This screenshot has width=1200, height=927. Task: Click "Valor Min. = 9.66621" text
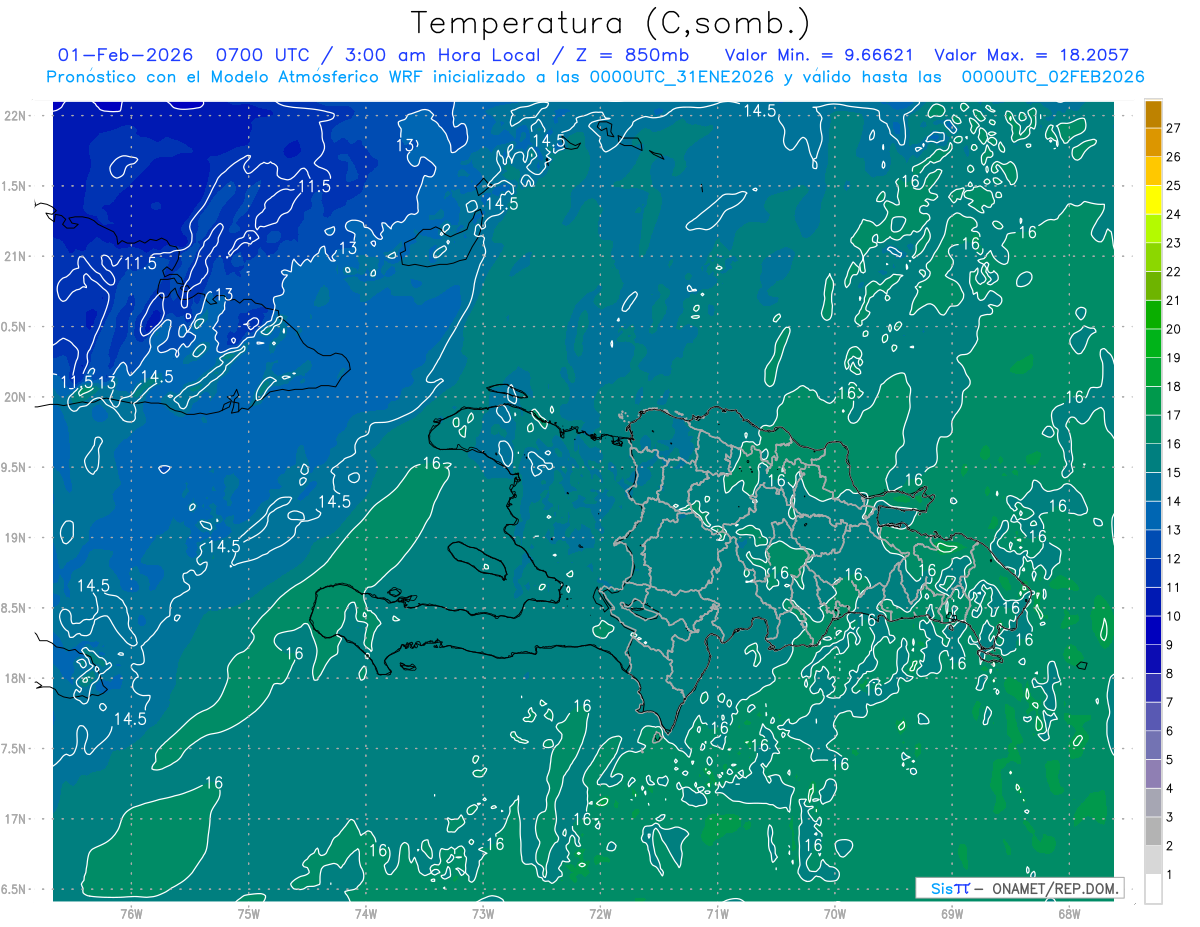[x=821, y=55]
